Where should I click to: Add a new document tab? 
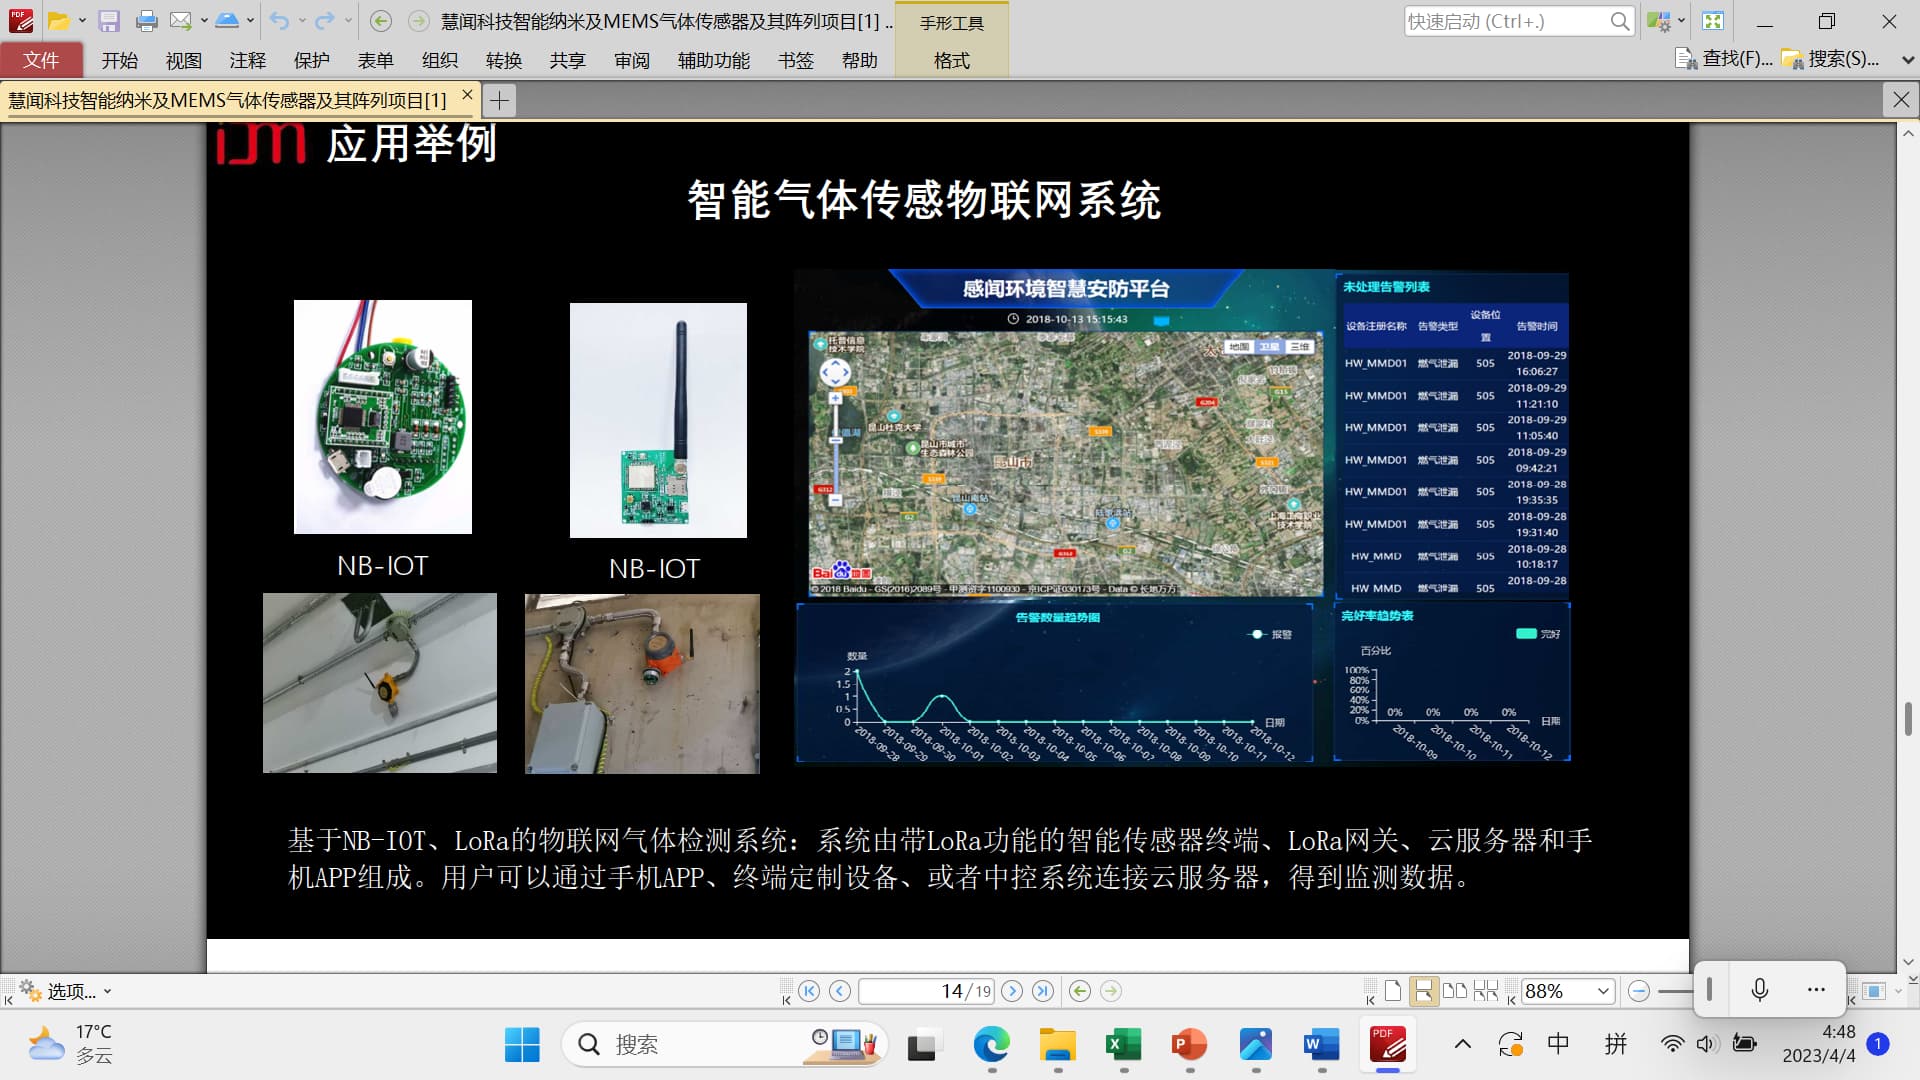(x=499, y=100)
